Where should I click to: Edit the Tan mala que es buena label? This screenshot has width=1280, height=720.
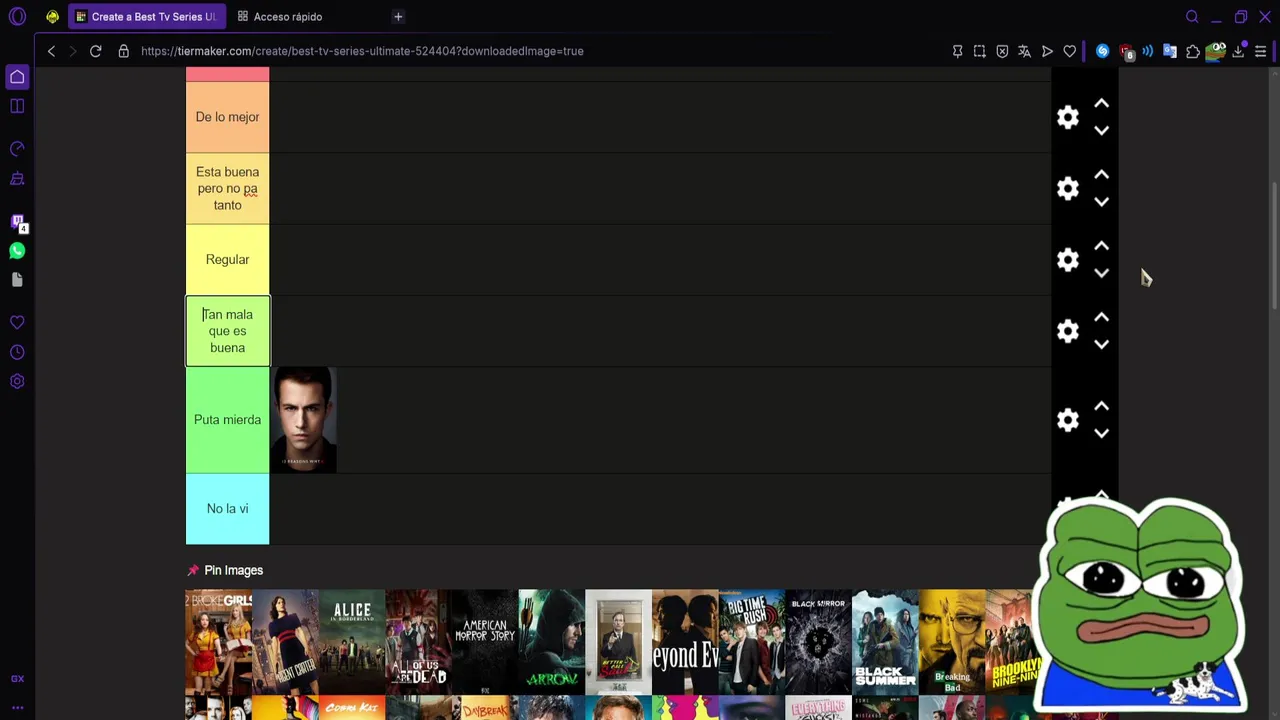(x=227, y=331)
